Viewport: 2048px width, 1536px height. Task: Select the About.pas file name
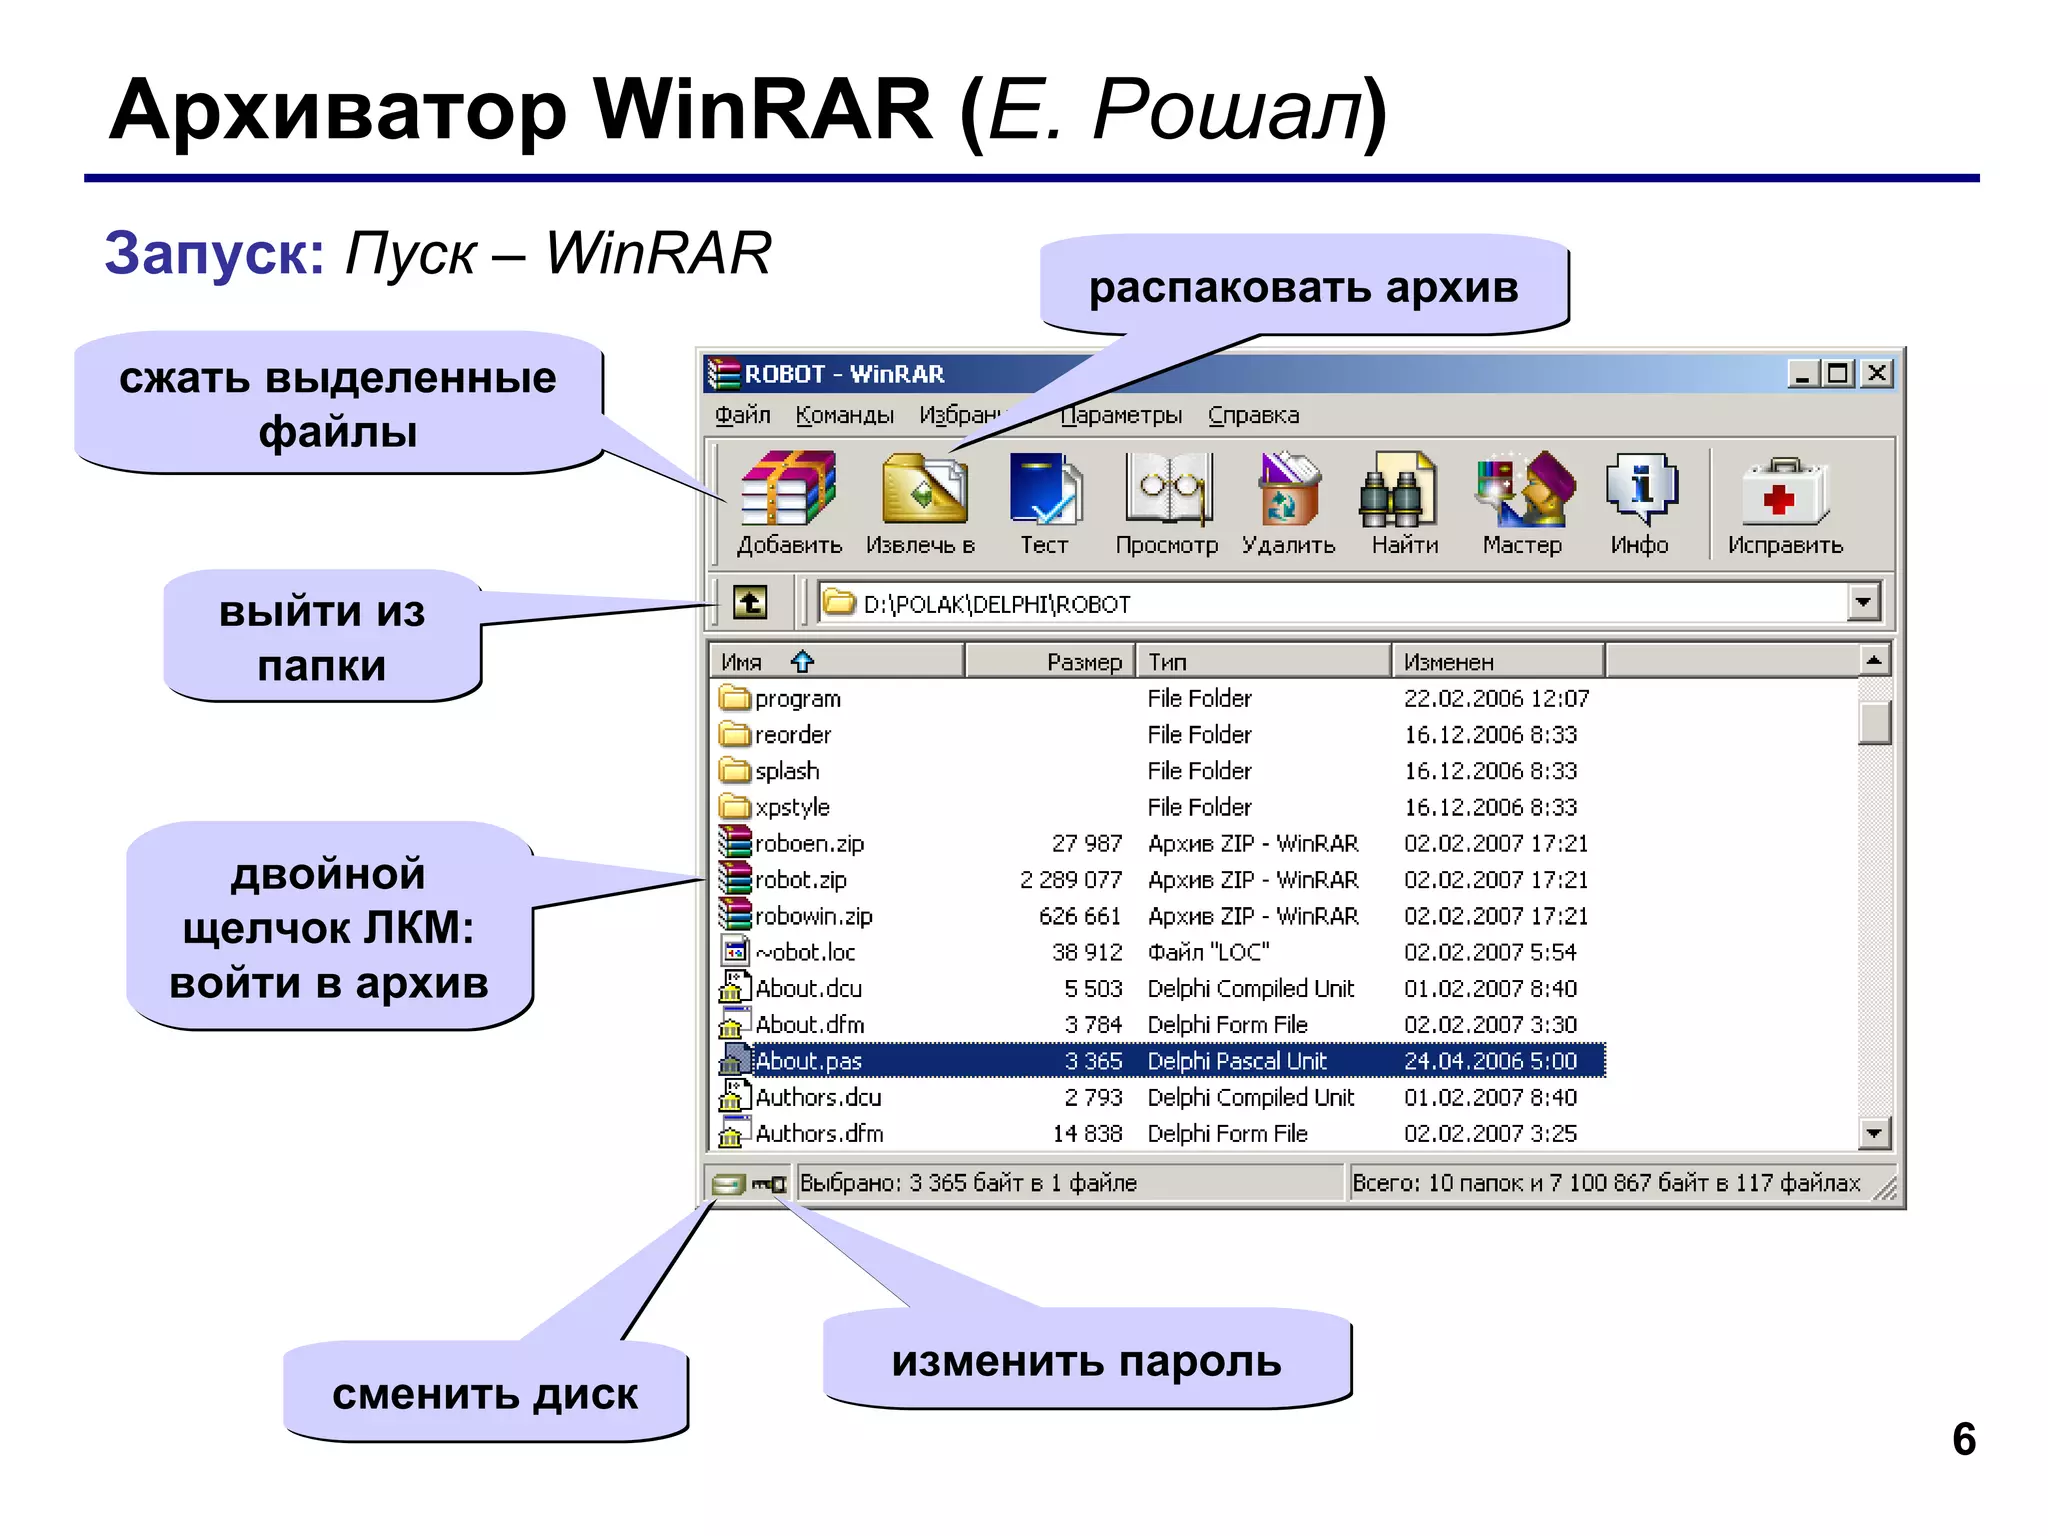click(808, 1060)
